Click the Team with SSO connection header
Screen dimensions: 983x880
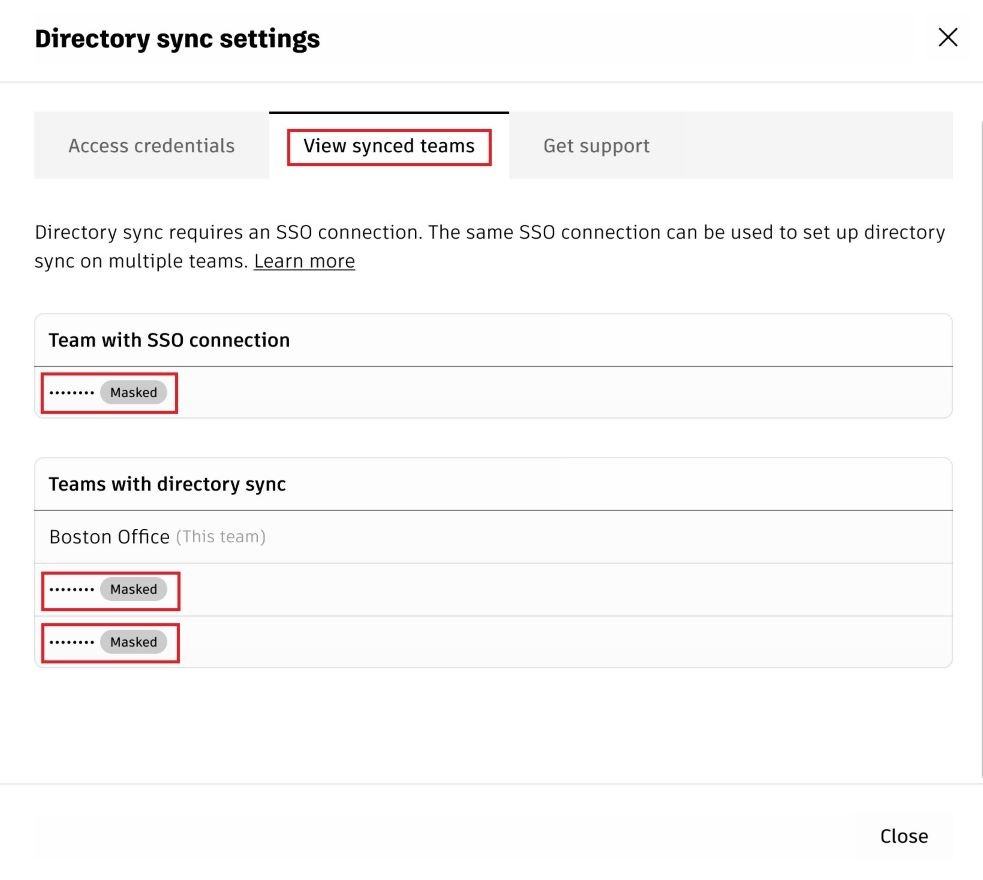pyautogui.click(x=169, y=340)
